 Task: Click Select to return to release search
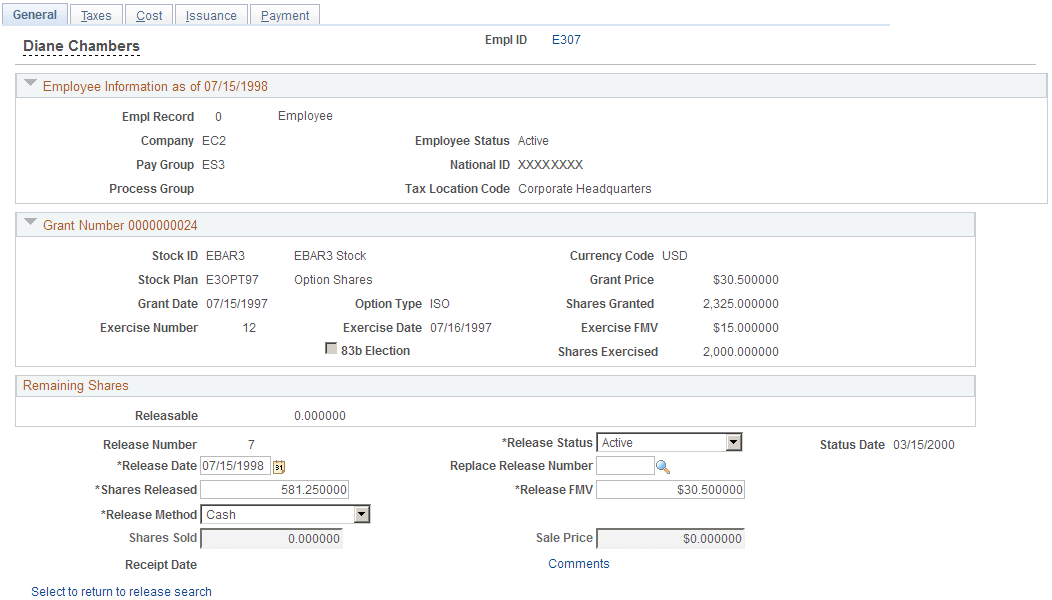[x=121, y=591]
